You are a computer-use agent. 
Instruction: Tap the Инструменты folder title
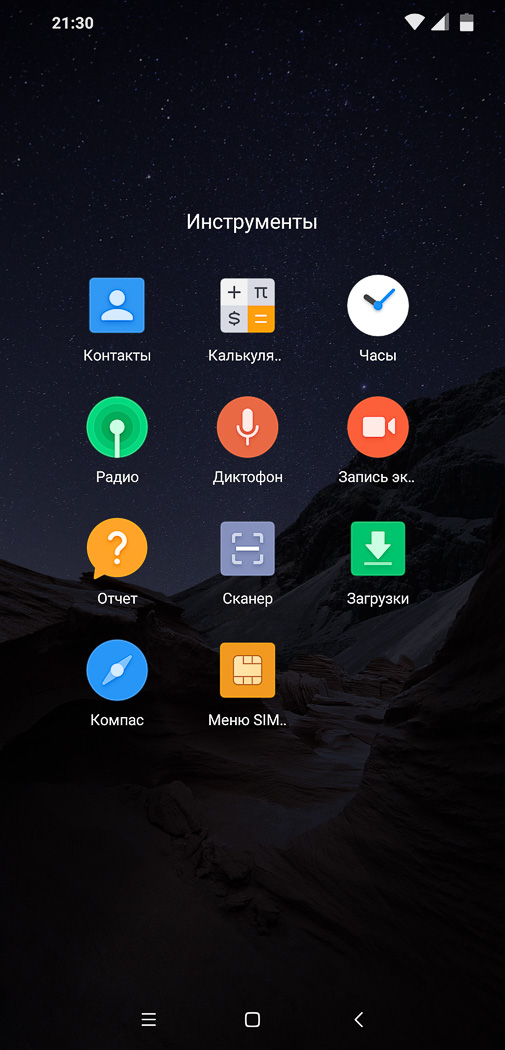click(x=252, y=222)
